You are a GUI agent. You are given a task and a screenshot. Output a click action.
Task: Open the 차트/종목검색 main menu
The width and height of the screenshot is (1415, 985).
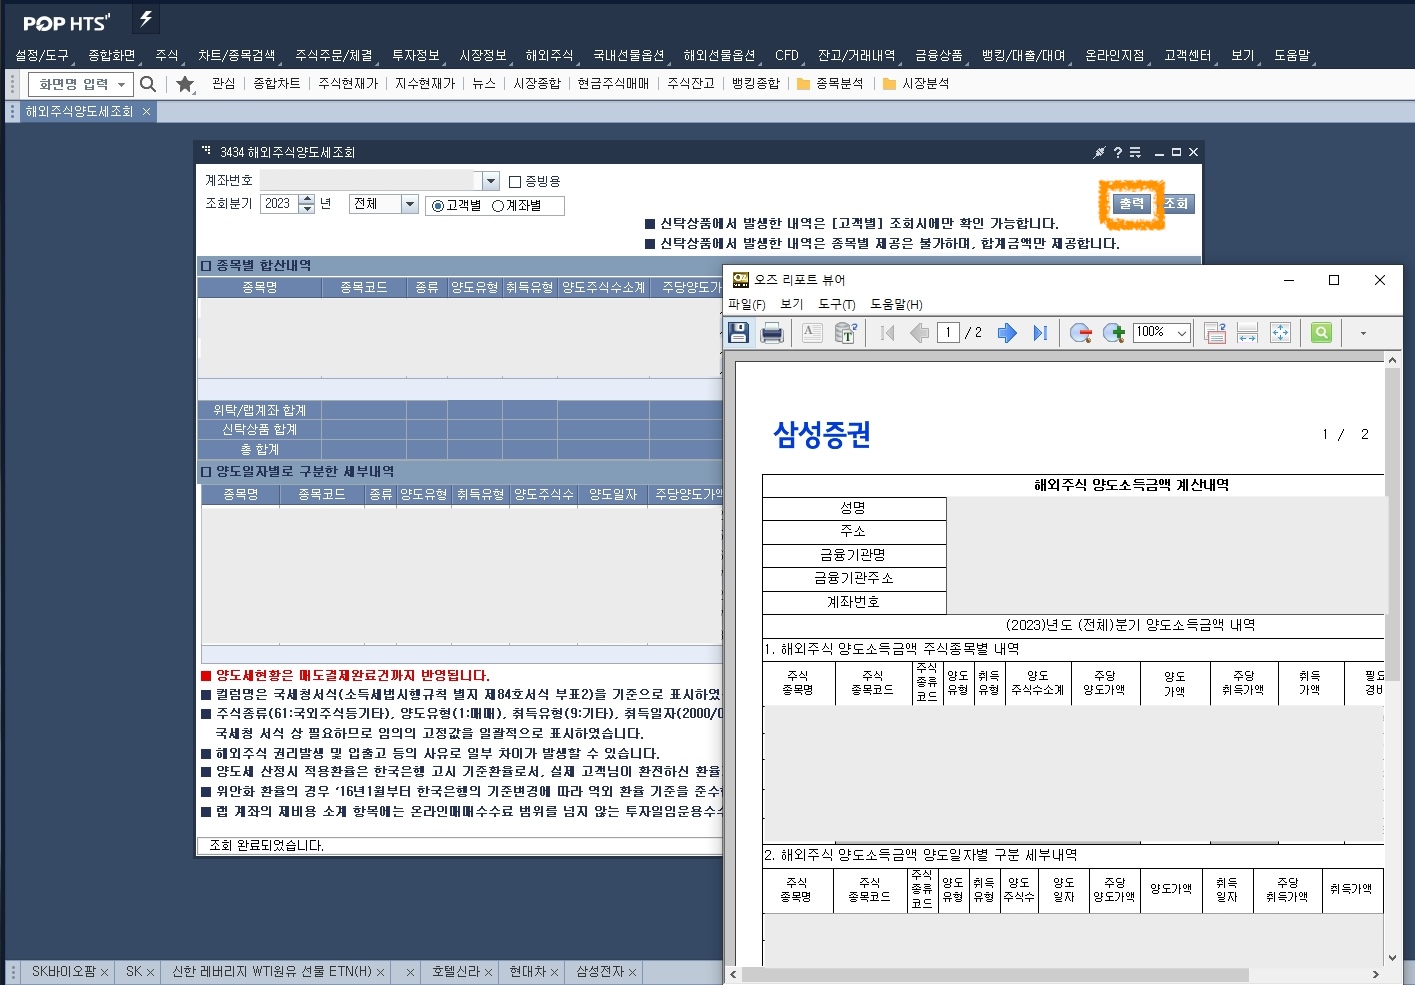pyautogui.click(x=236, y=56)
